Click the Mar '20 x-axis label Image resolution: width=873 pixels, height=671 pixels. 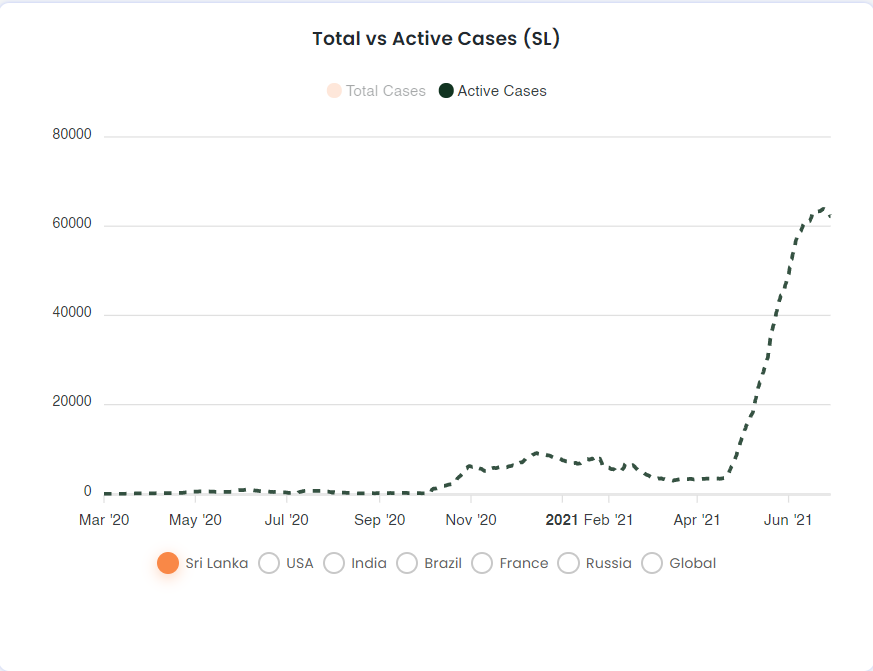point(104,520)
